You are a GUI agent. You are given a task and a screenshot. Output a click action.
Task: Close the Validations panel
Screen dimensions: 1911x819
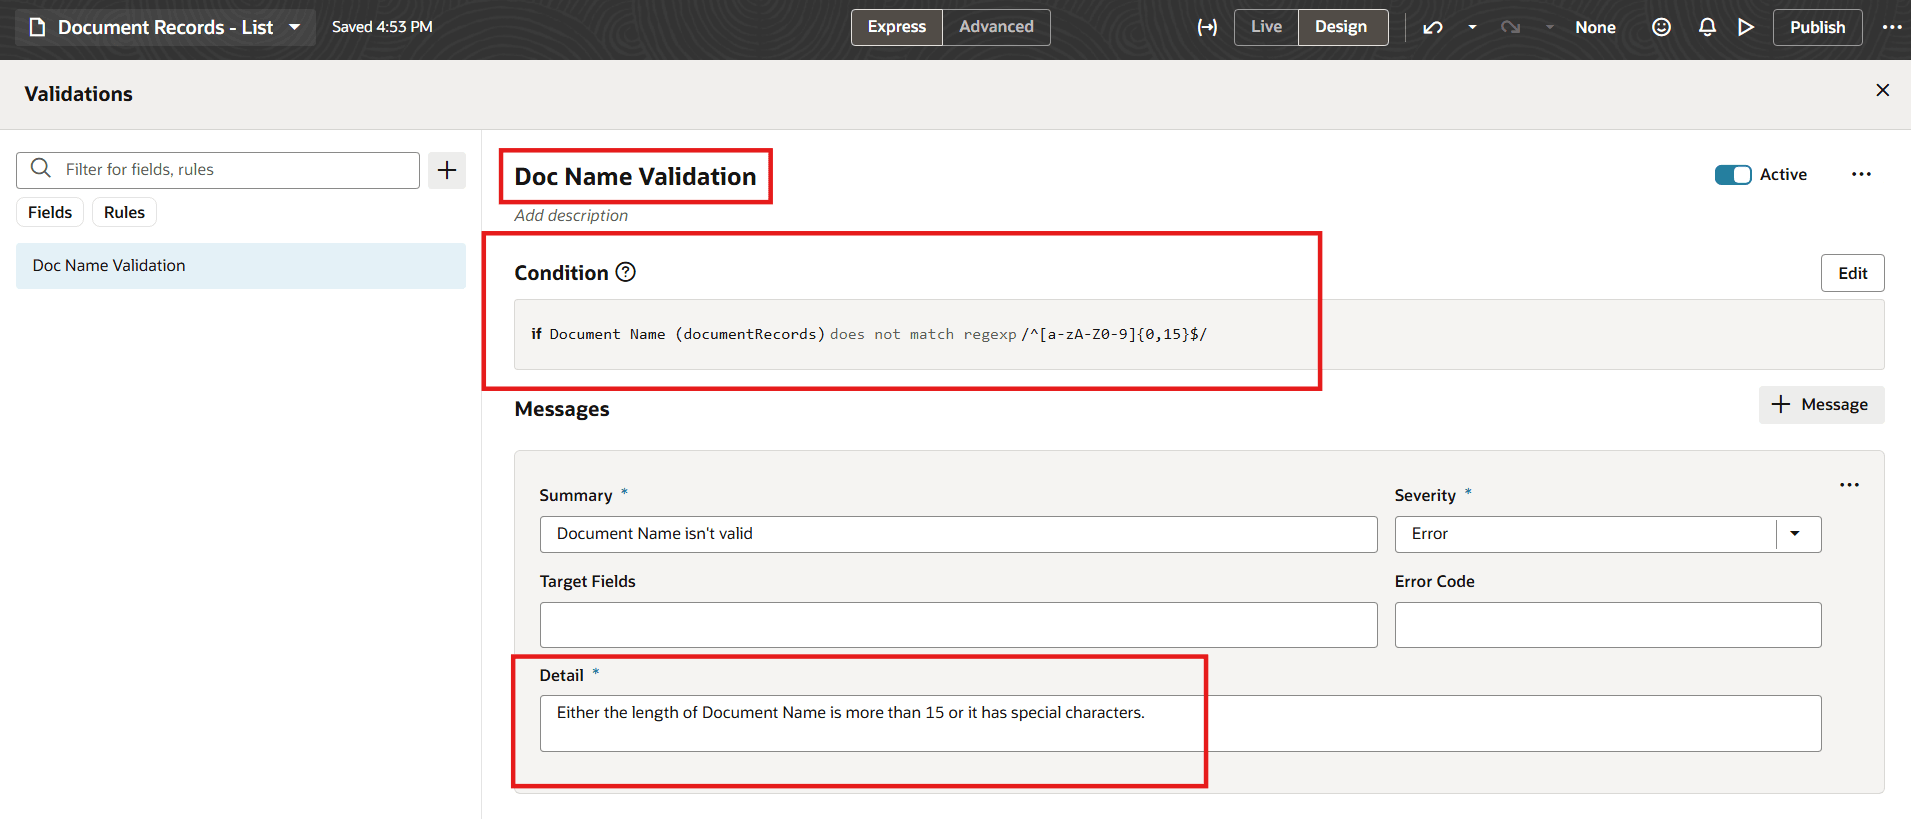coord(1882,90)
